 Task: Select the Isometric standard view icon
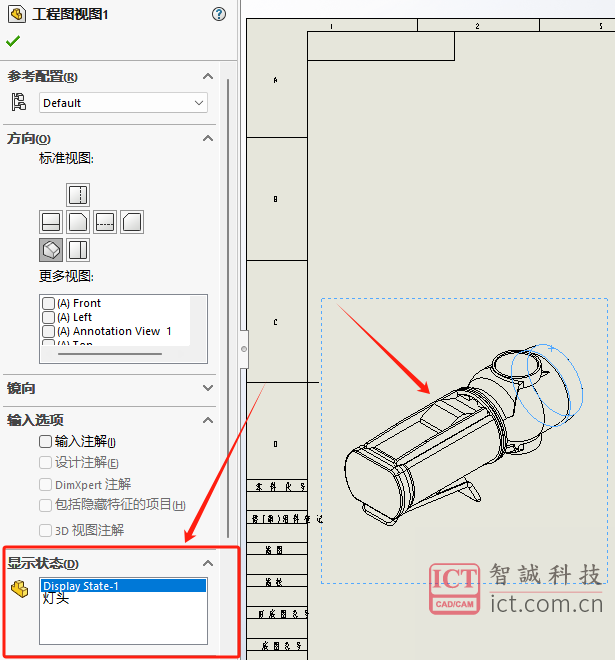pos(51,250)
